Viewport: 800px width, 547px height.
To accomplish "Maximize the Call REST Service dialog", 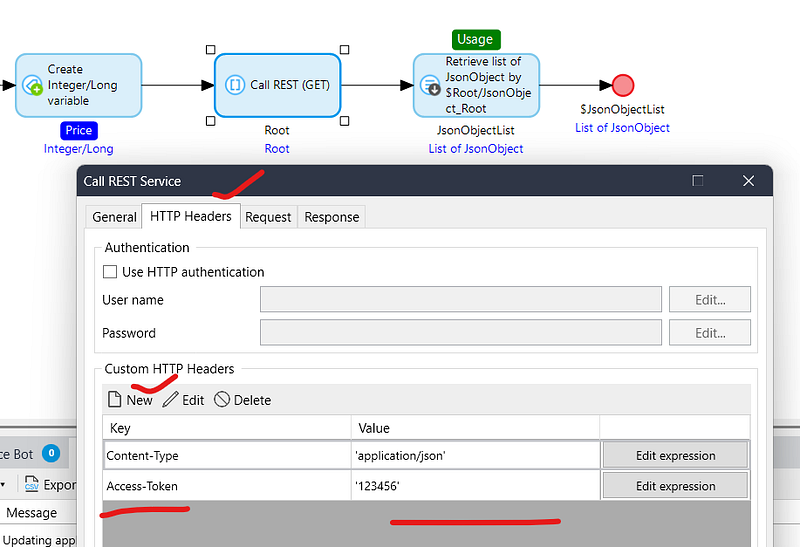I will point(698,181).
